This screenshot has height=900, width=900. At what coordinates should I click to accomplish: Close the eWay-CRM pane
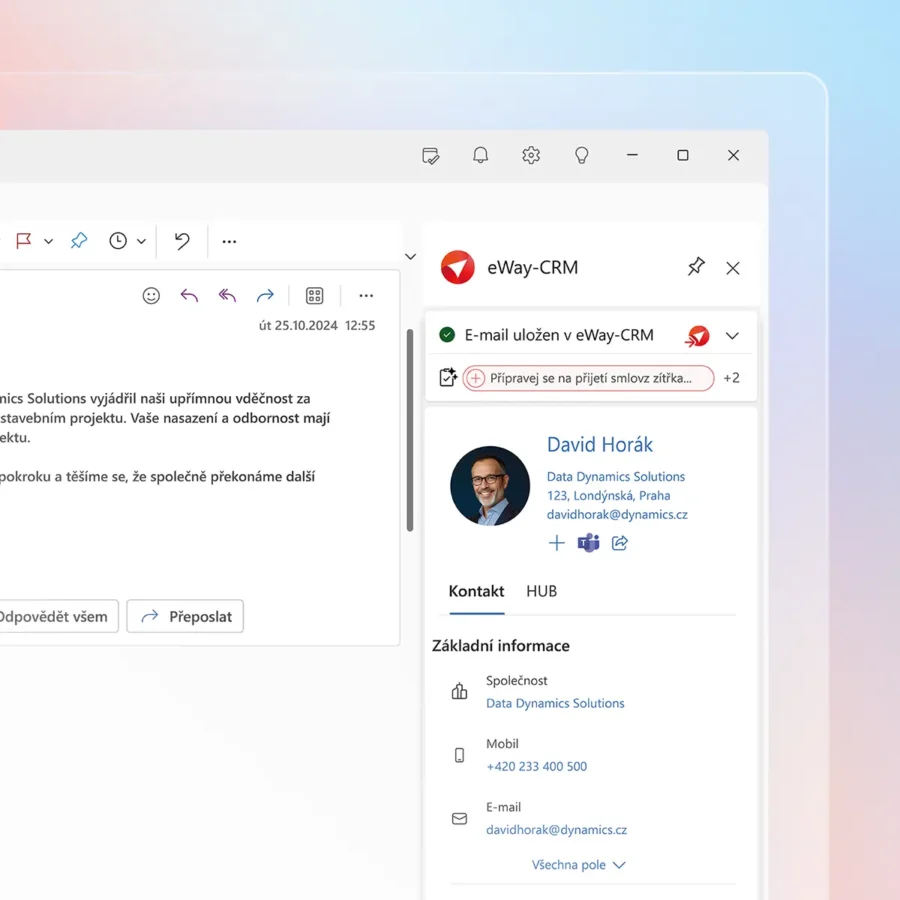(732, 268)
